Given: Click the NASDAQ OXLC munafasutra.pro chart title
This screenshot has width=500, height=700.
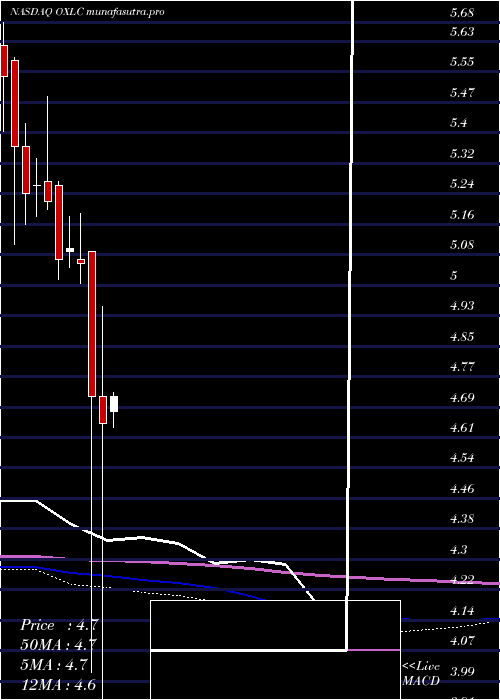Looking at the screenshot, I should point(88,12).
